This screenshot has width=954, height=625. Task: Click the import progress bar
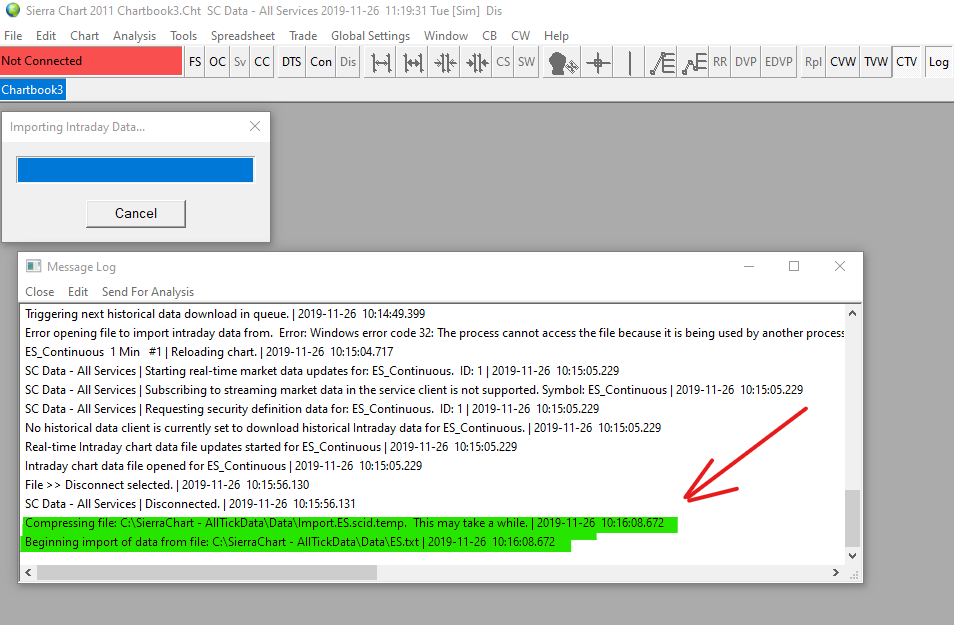tap(135, 170)
